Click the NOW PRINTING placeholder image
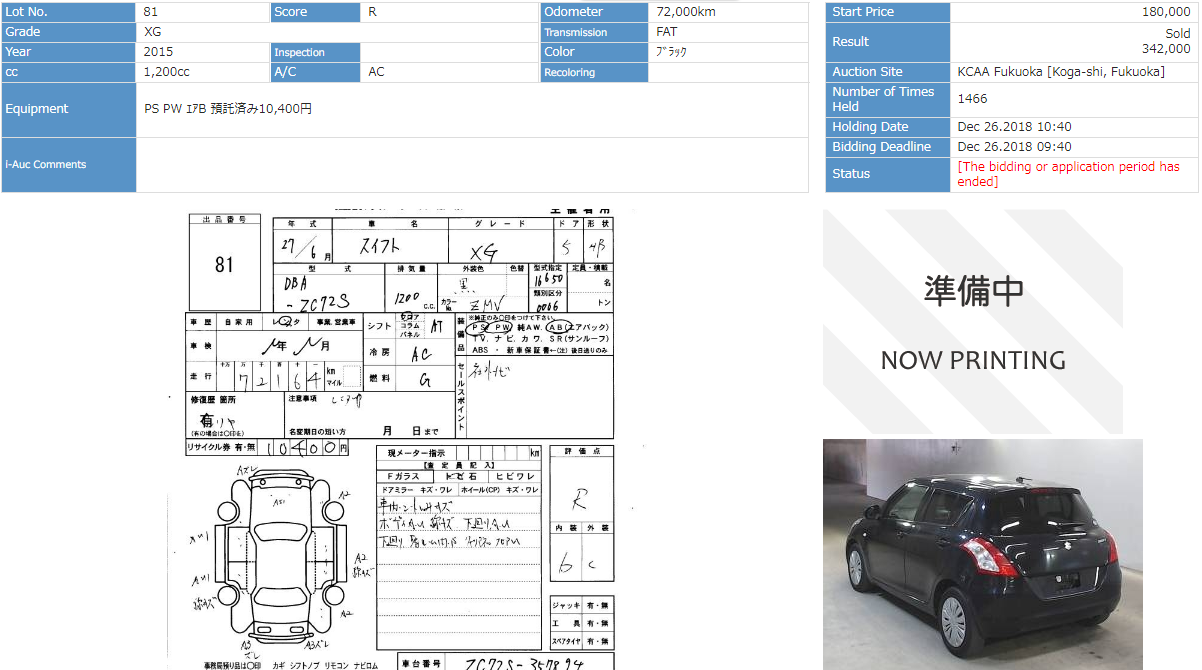1202x670 pixels. tap(972, 321)
